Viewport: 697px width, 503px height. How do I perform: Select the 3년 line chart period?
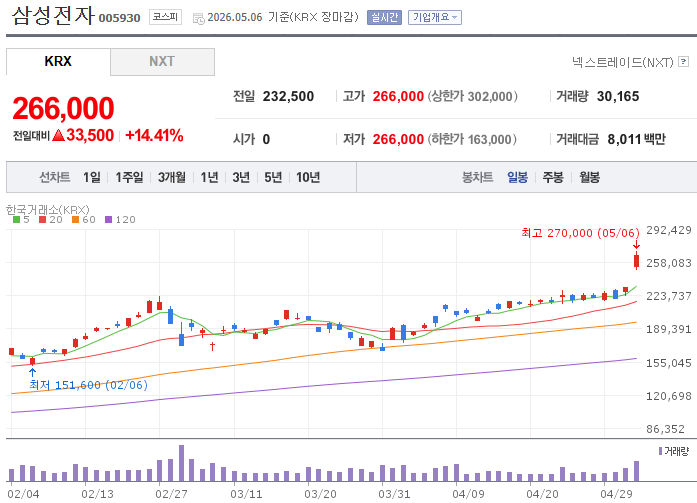[241, 177]
